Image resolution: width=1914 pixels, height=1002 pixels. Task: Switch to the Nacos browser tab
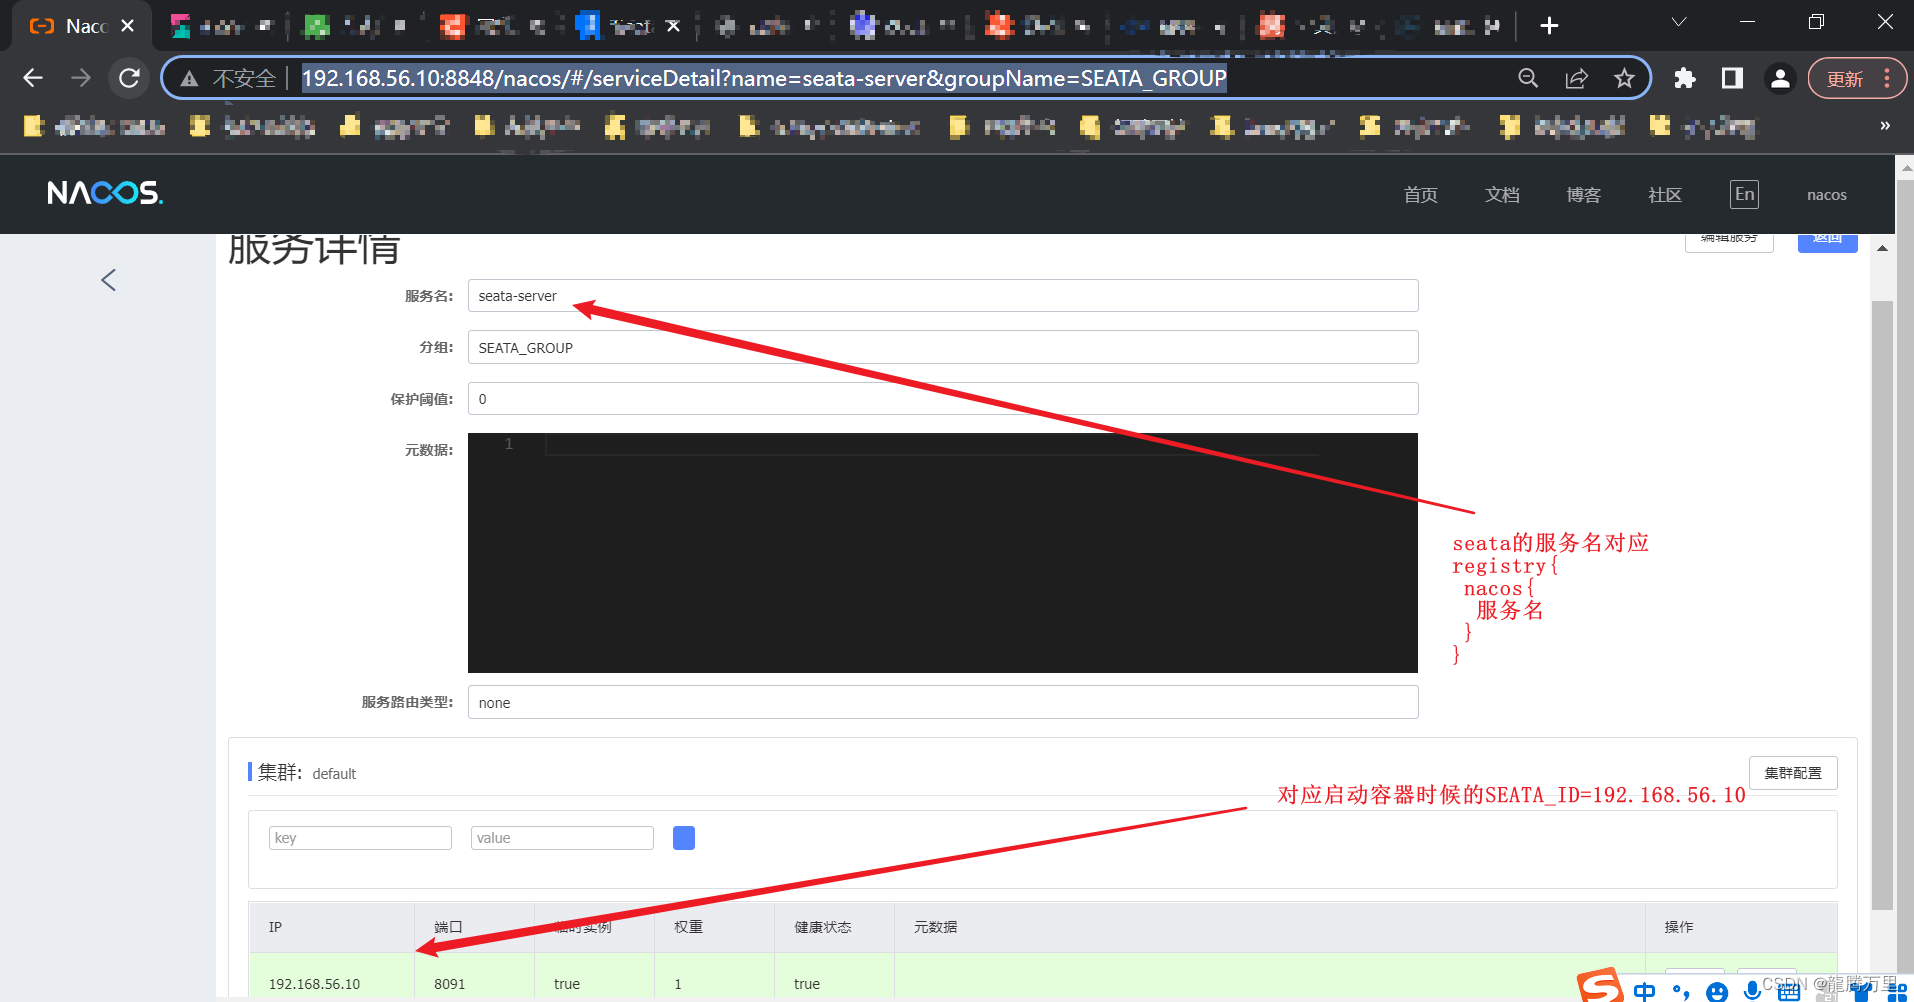tap(80, 26)
